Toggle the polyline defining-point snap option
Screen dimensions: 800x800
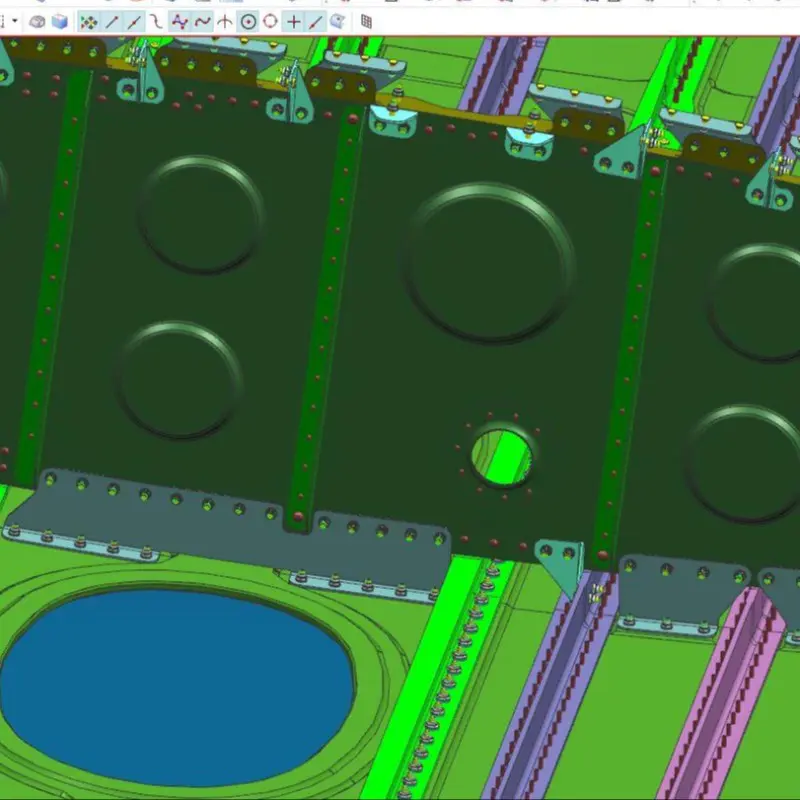click(179, 22)
